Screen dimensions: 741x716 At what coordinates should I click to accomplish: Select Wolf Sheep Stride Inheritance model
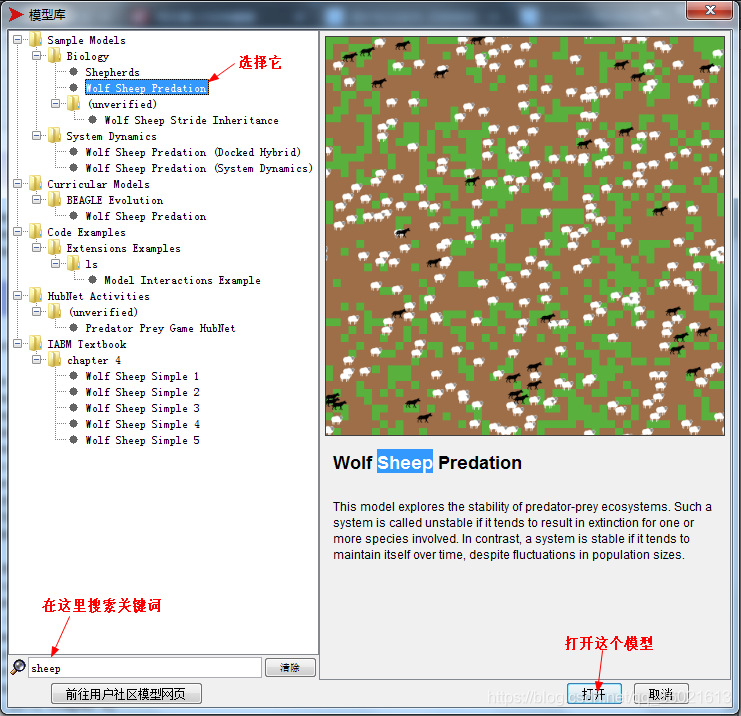191,120
